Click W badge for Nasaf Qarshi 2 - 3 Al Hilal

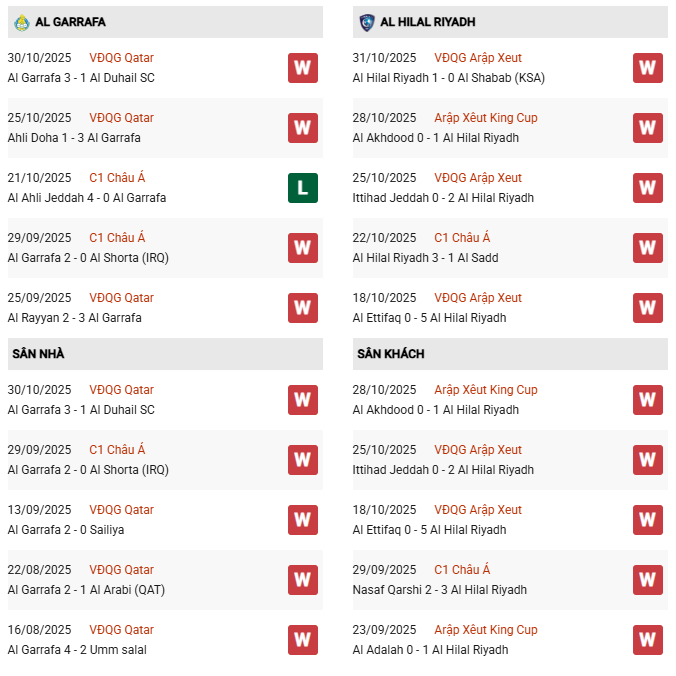point(648,580)
